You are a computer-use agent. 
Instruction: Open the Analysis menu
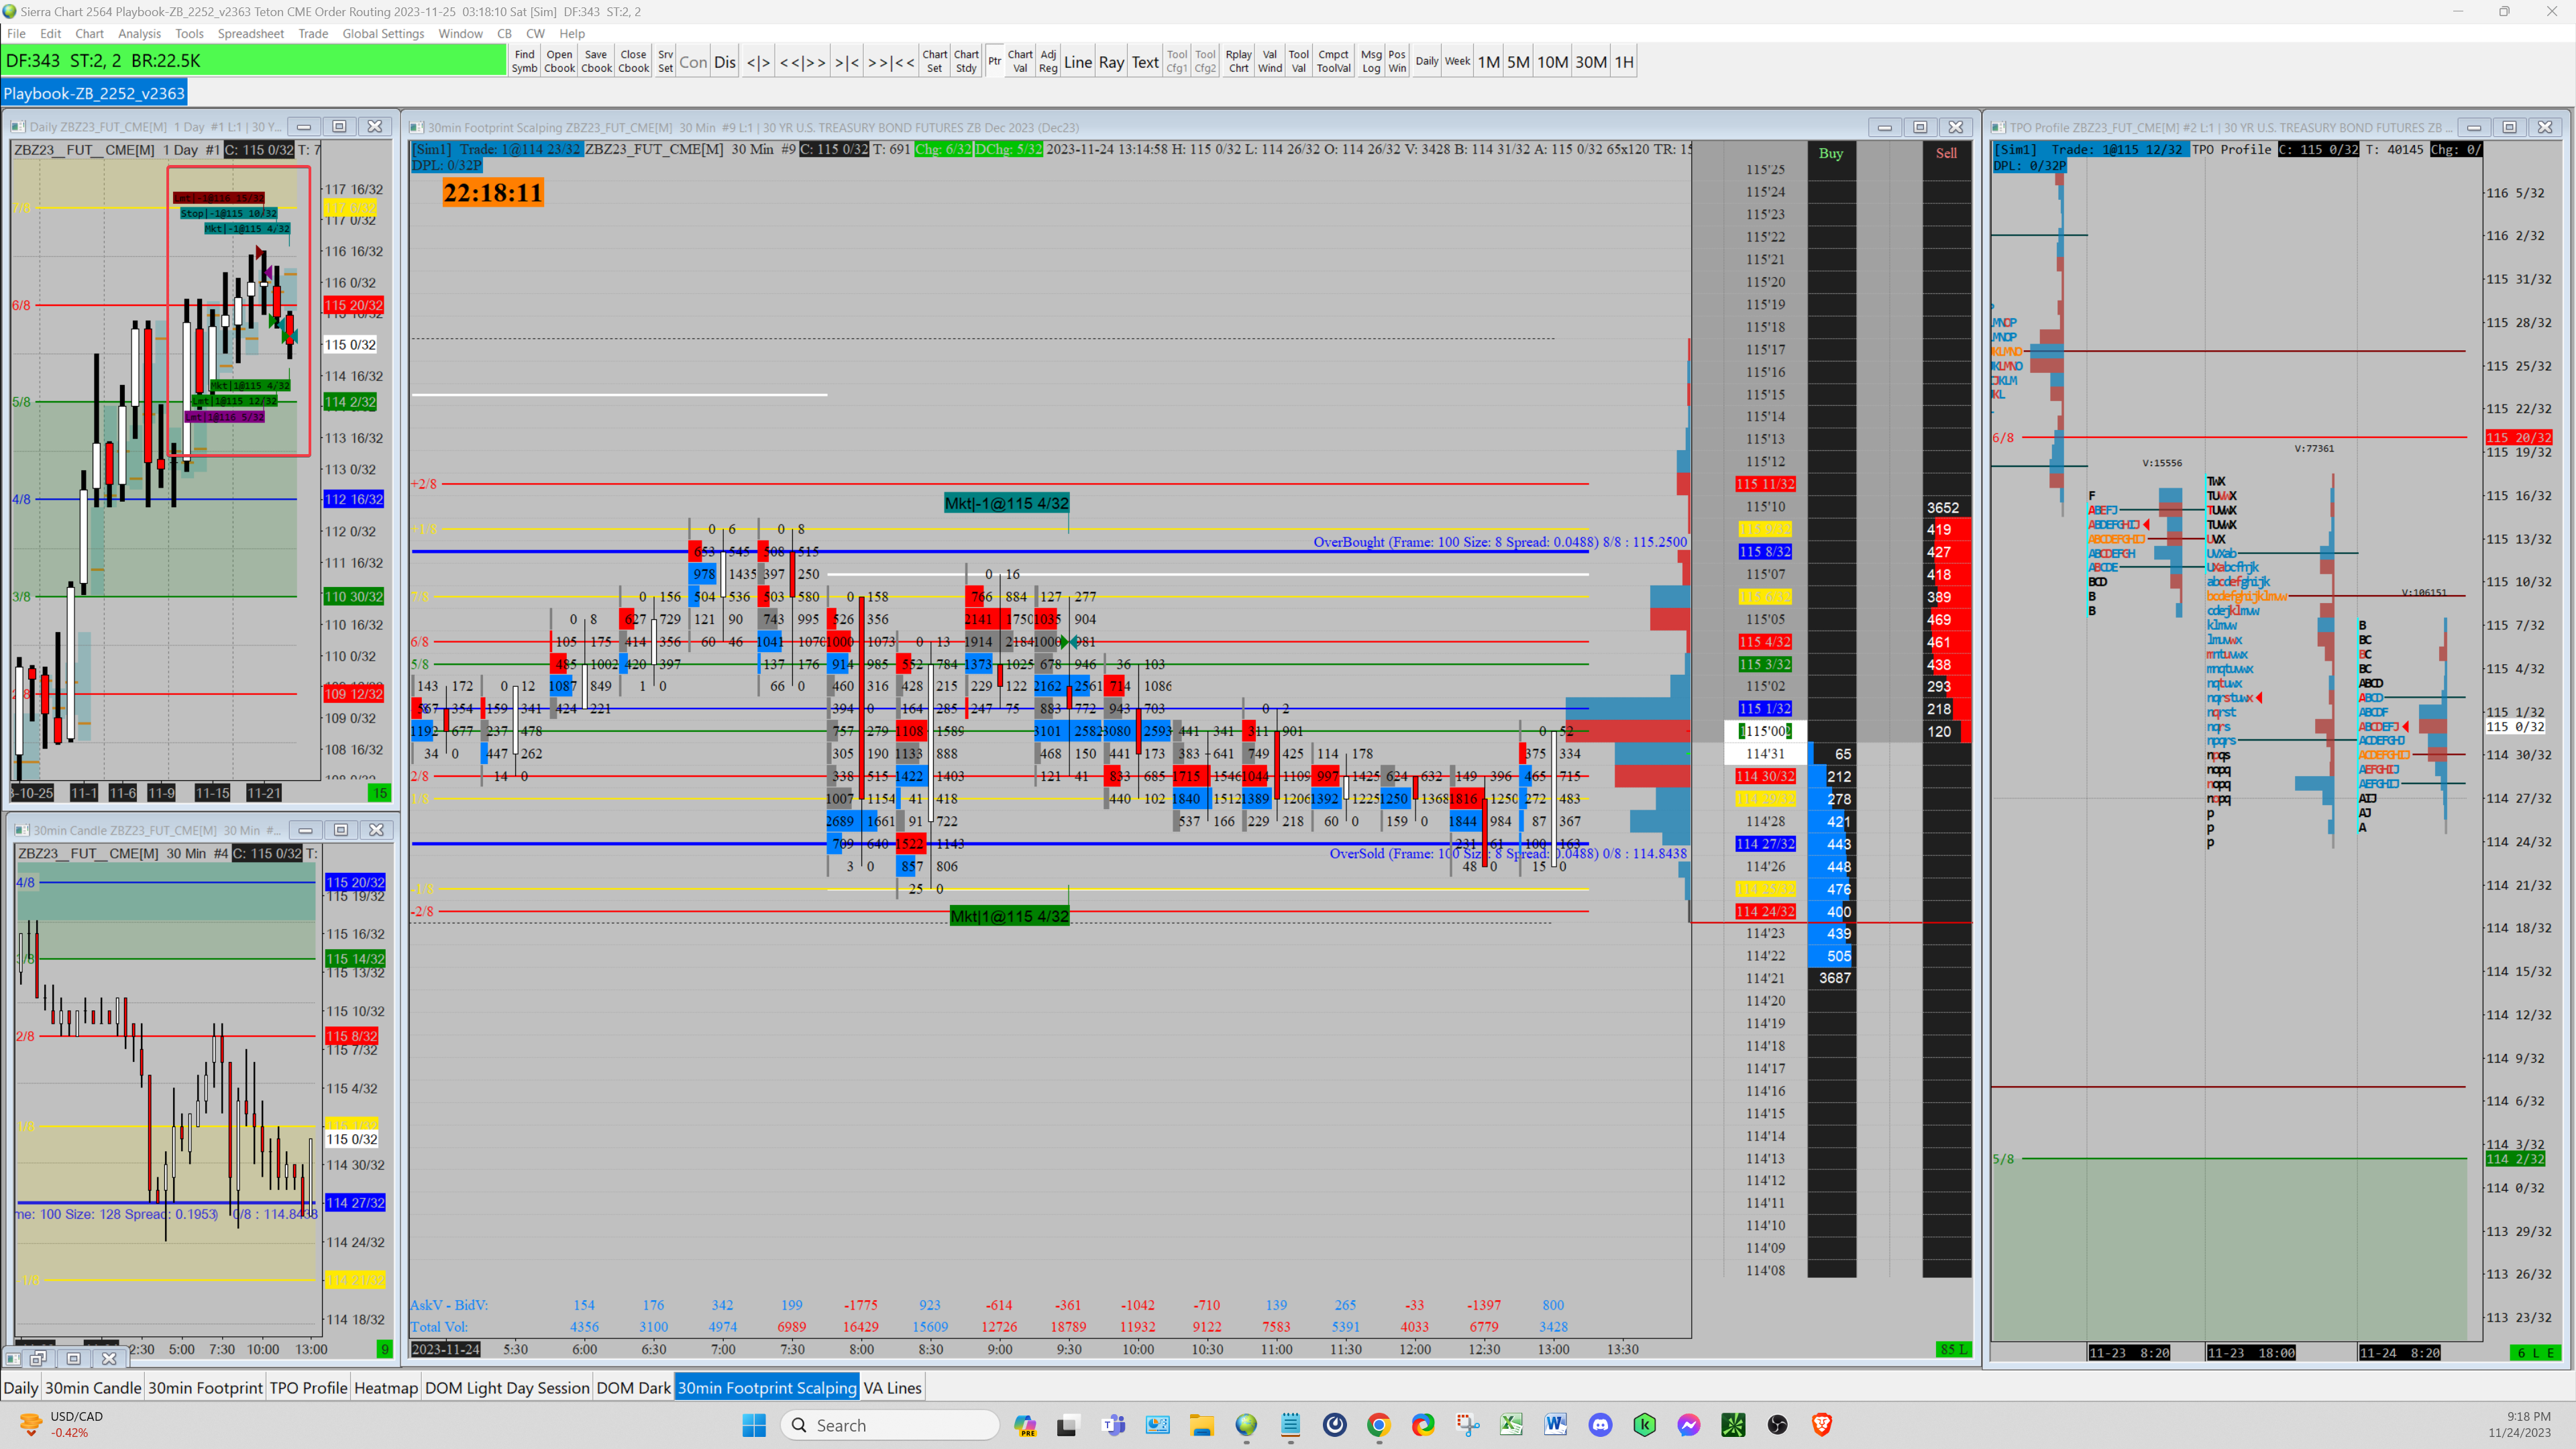click(139, 33)
